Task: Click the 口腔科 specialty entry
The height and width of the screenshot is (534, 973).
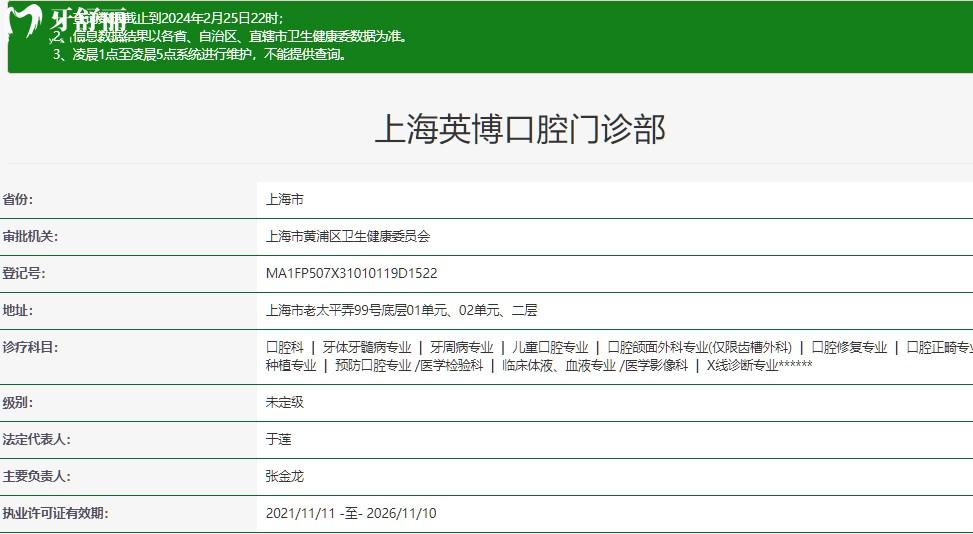Action: click(x=285, y=347)
